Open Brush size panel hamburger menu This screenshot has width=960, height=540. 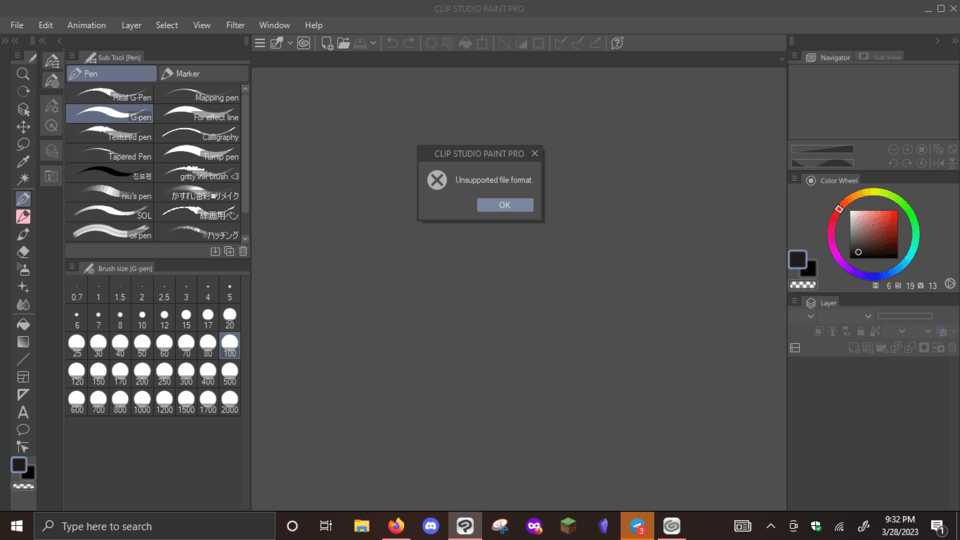pos(72,267)
